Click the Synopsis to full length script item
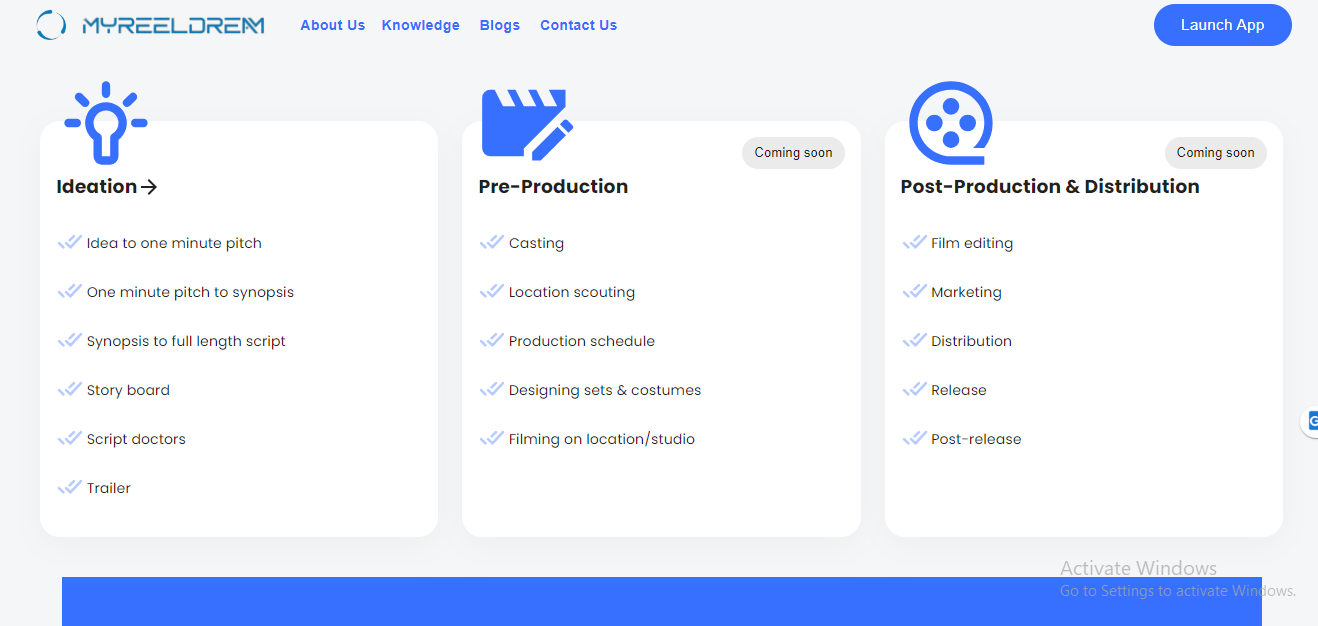Image resolution: width=1318 pixels, height=626 pixels. tap(186, 341)
